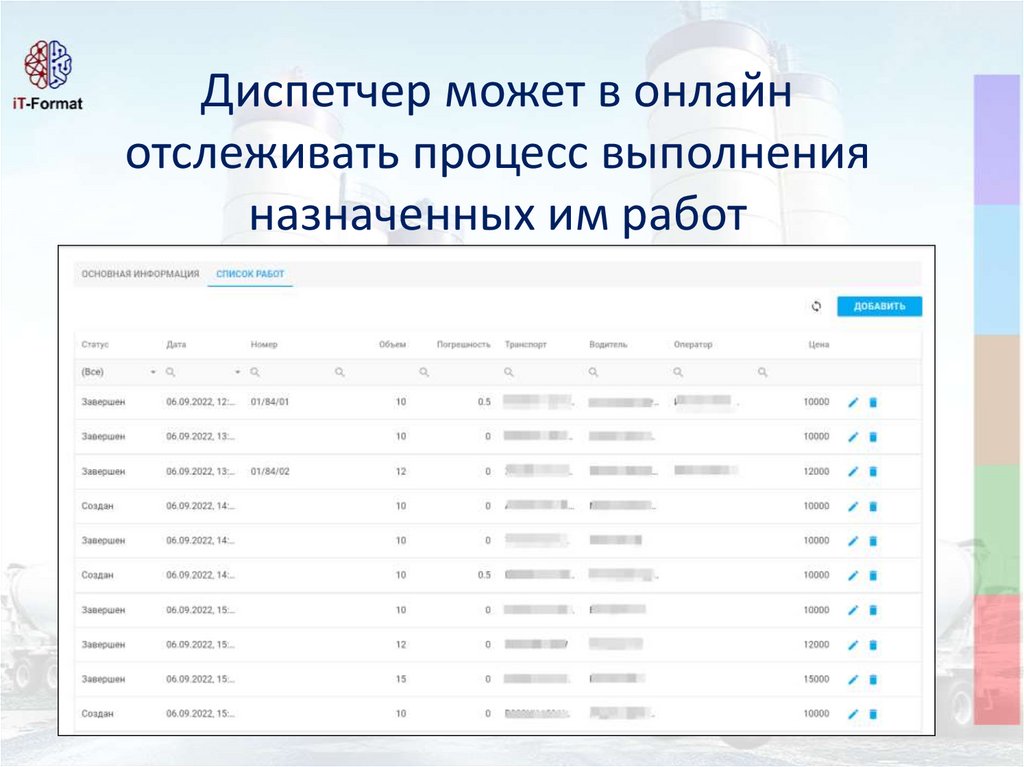This screenshot has height=767, width=1024.
Task: Click the search field under Дата column
Action: pos(202,372)
